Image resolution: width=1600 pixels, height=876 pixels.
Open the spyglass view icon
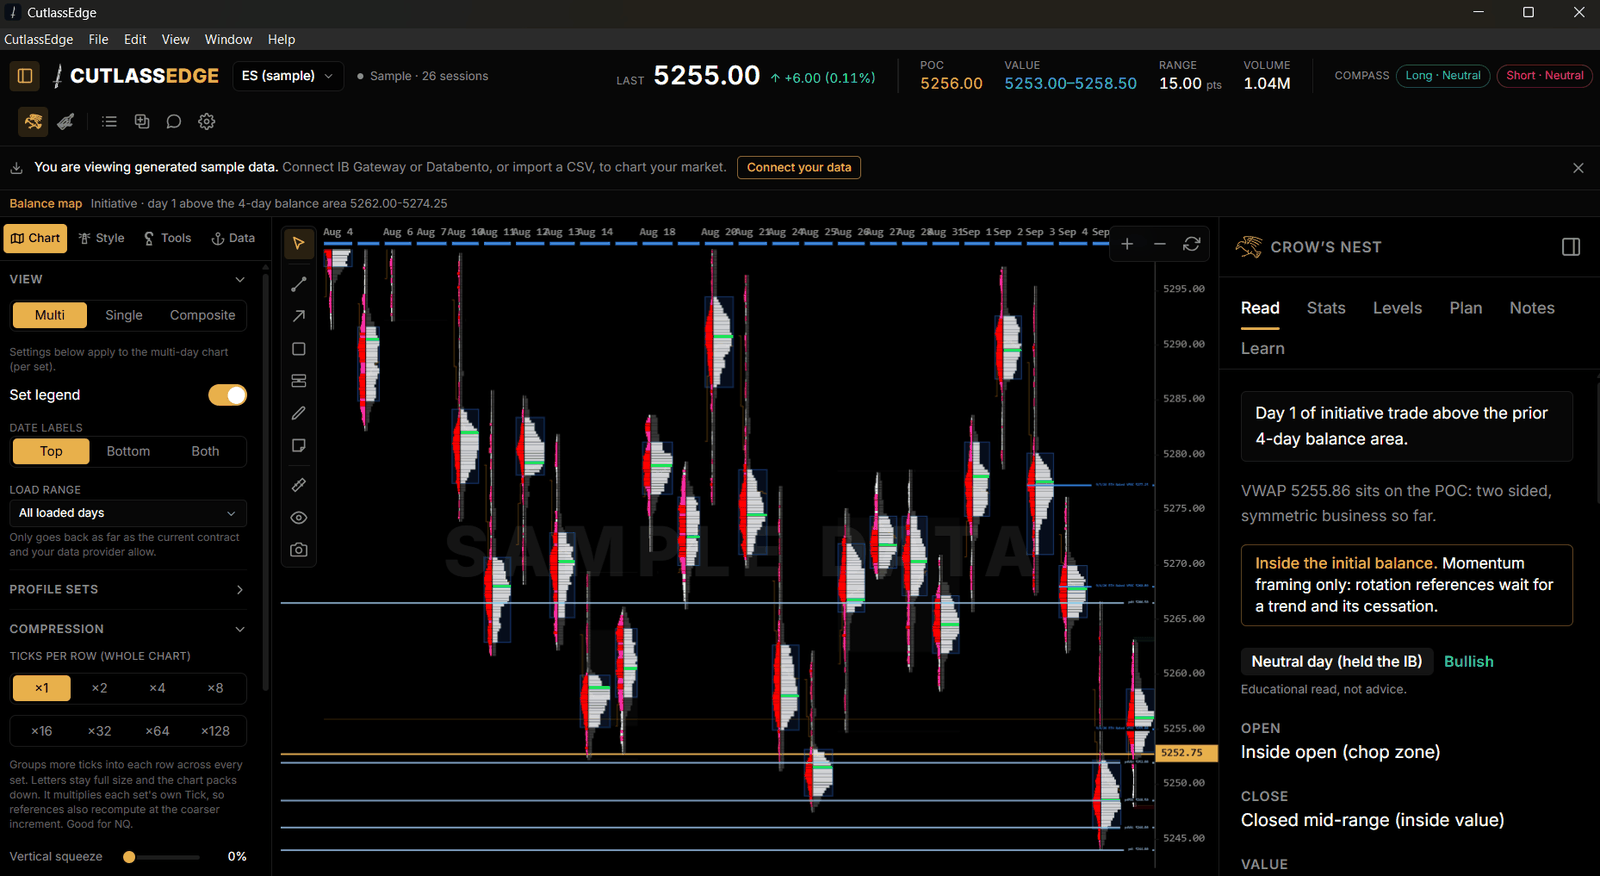tap(66, 122)
